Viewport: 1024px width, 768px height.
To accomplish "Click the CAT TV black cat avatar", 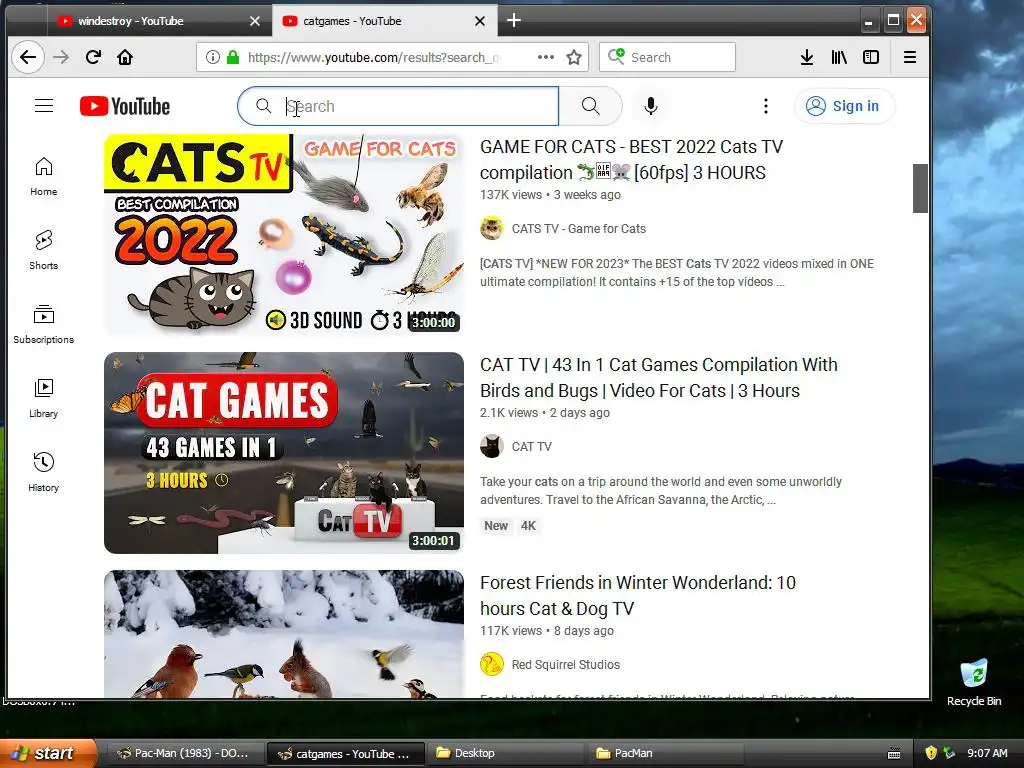I will click(x=492, y=447).
